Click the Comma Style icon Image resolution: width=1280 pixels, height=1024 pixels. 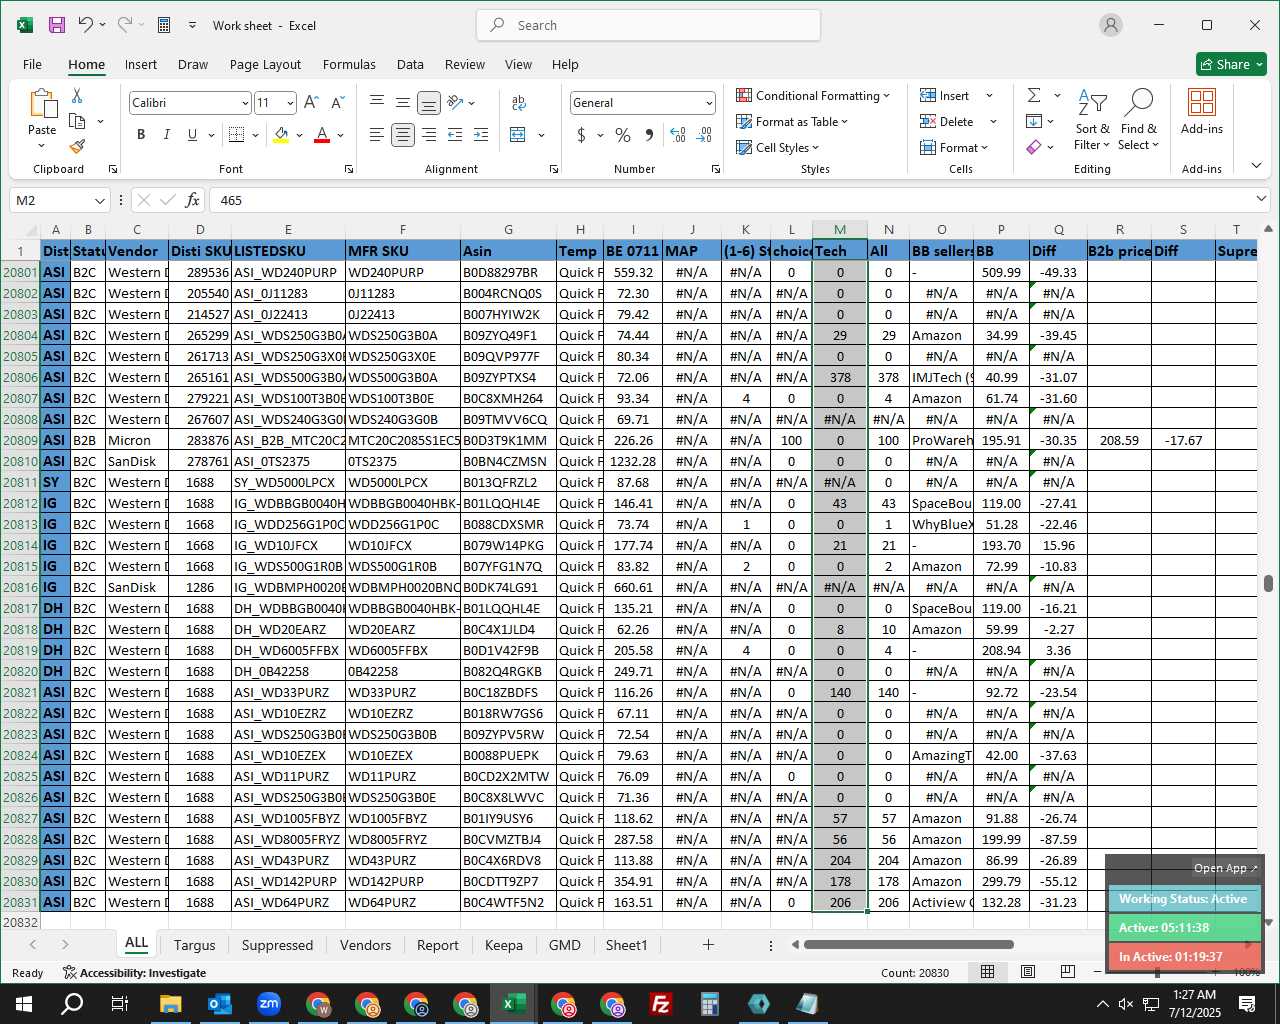[649, 134]
